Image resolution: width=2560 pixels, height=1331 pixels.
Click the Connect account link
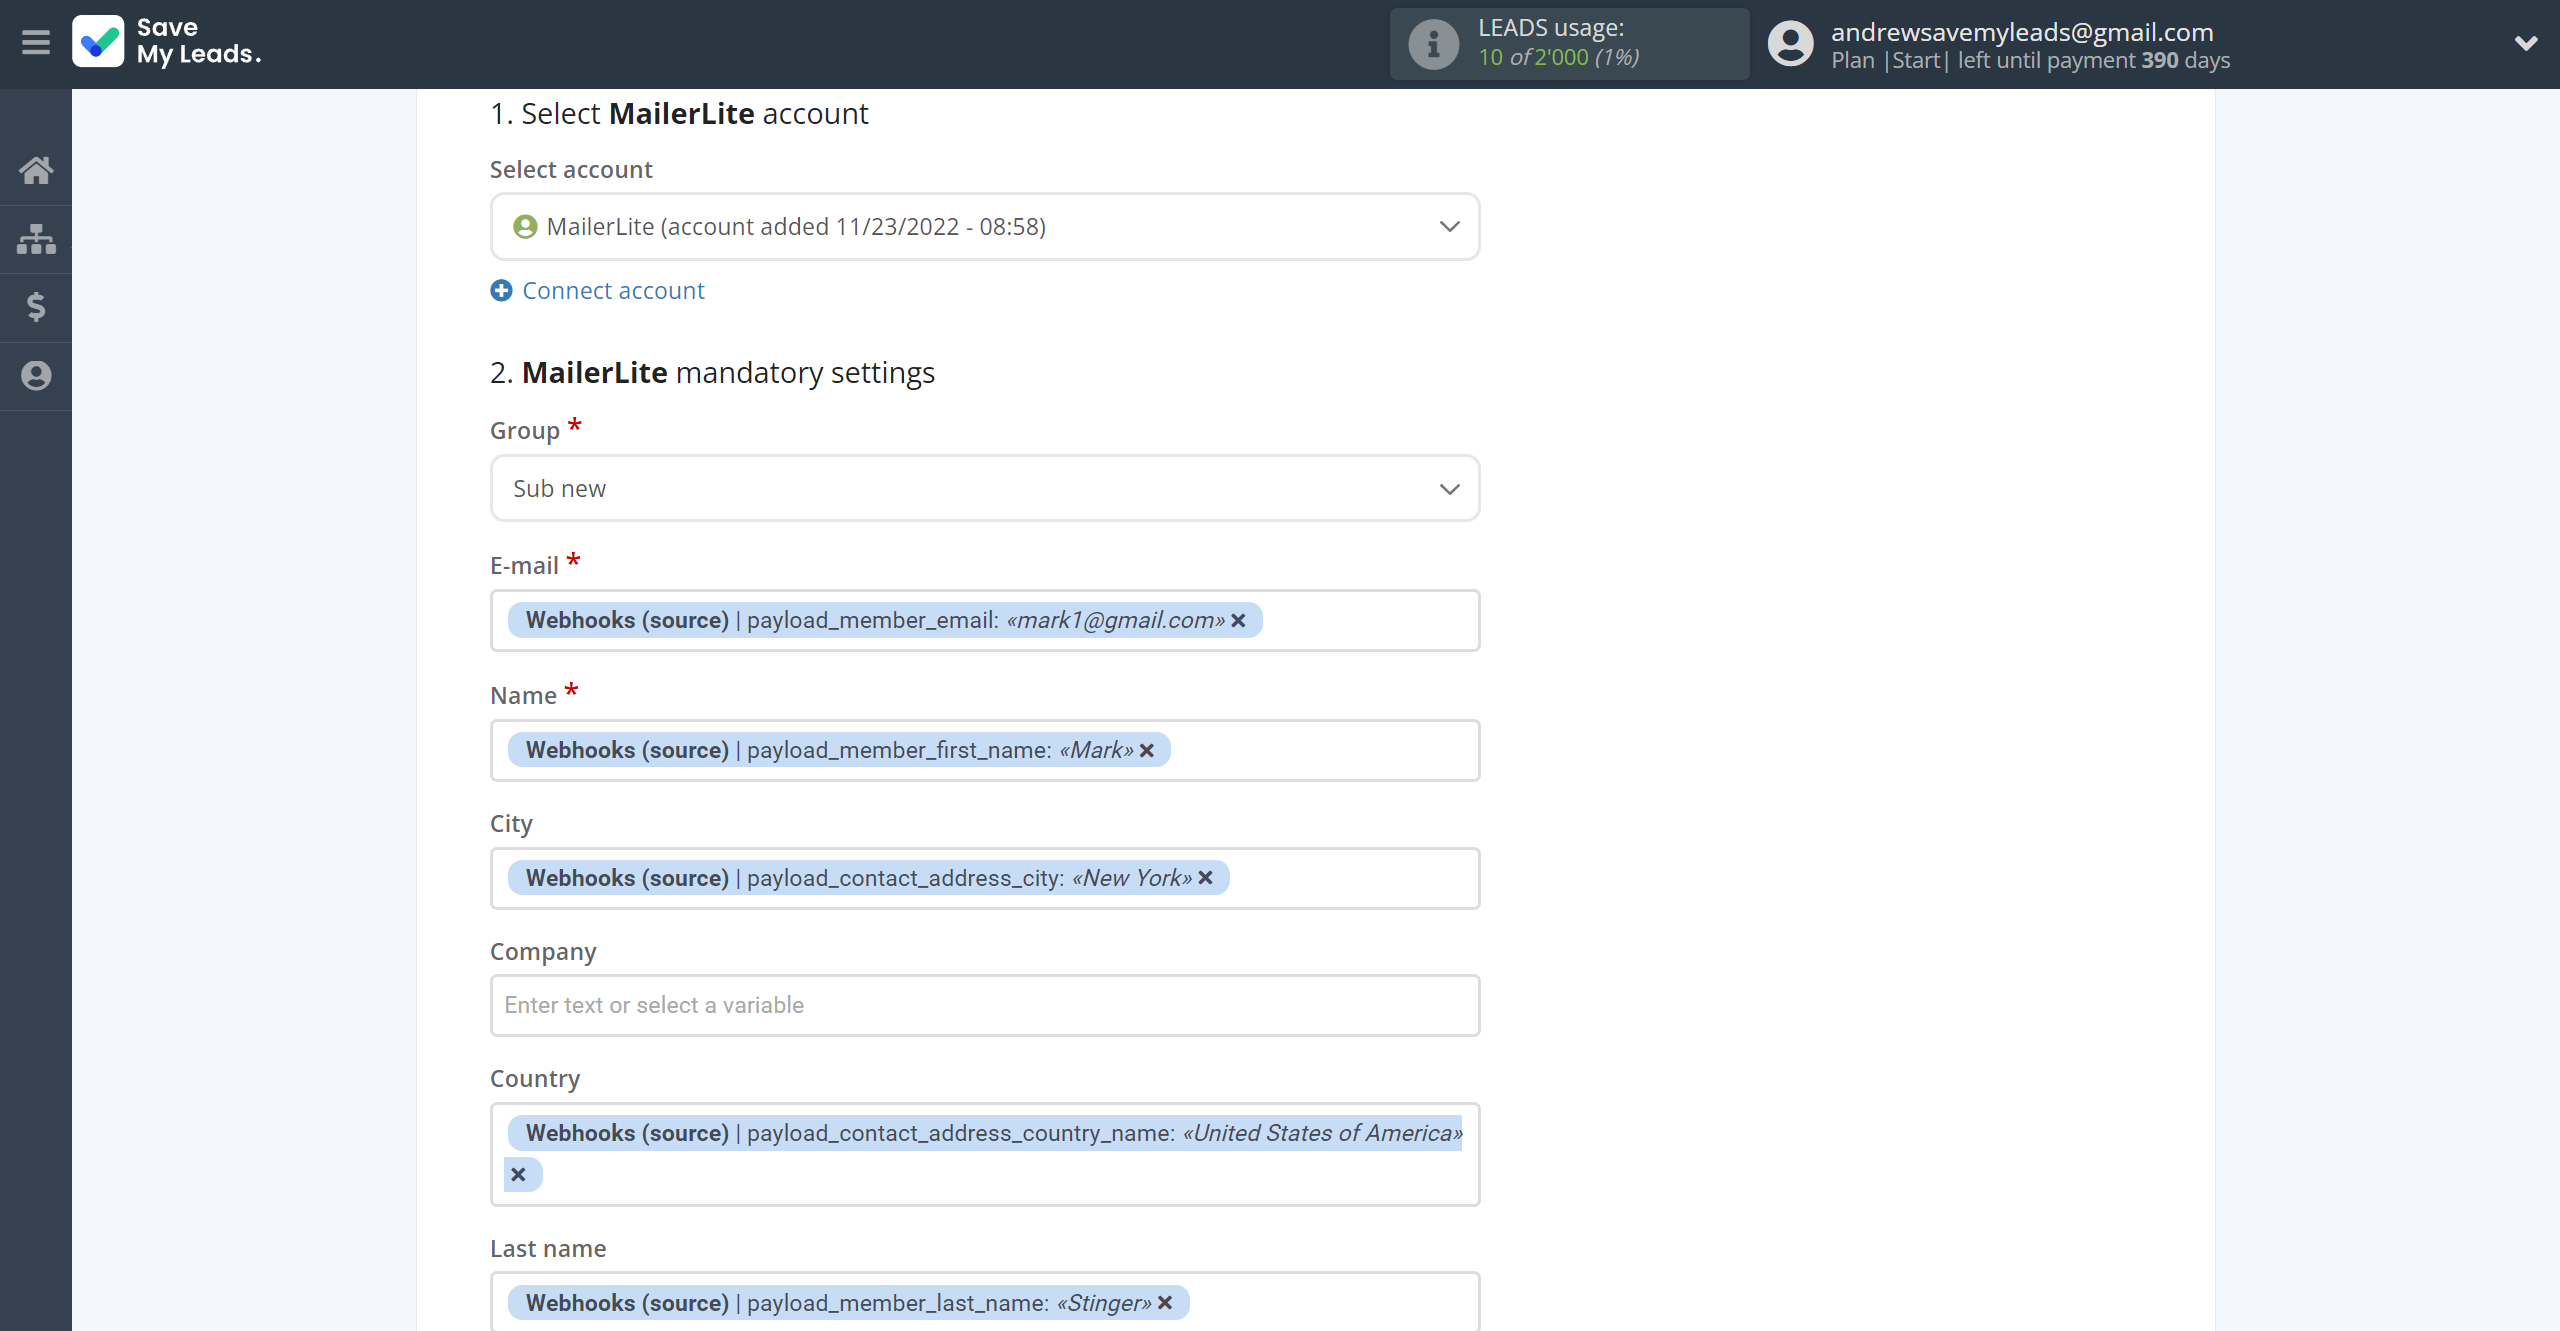tap(613, 291)
